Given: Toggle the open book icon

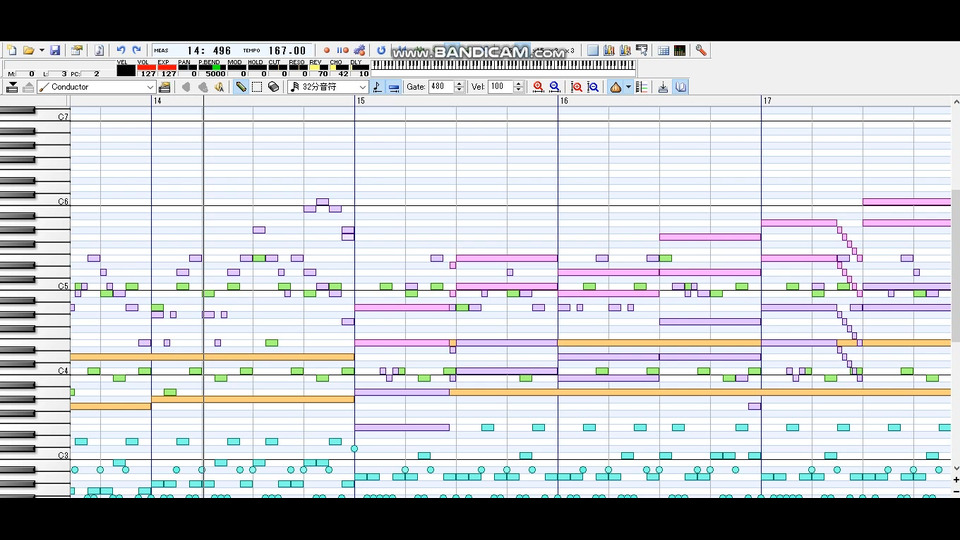Looking at the screenshot, I should point(680,87).
